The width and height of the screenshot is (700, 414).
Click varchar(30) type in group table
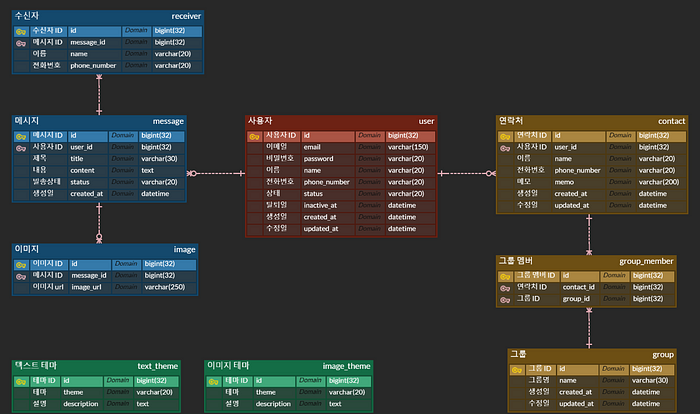[x=650, y=381]
